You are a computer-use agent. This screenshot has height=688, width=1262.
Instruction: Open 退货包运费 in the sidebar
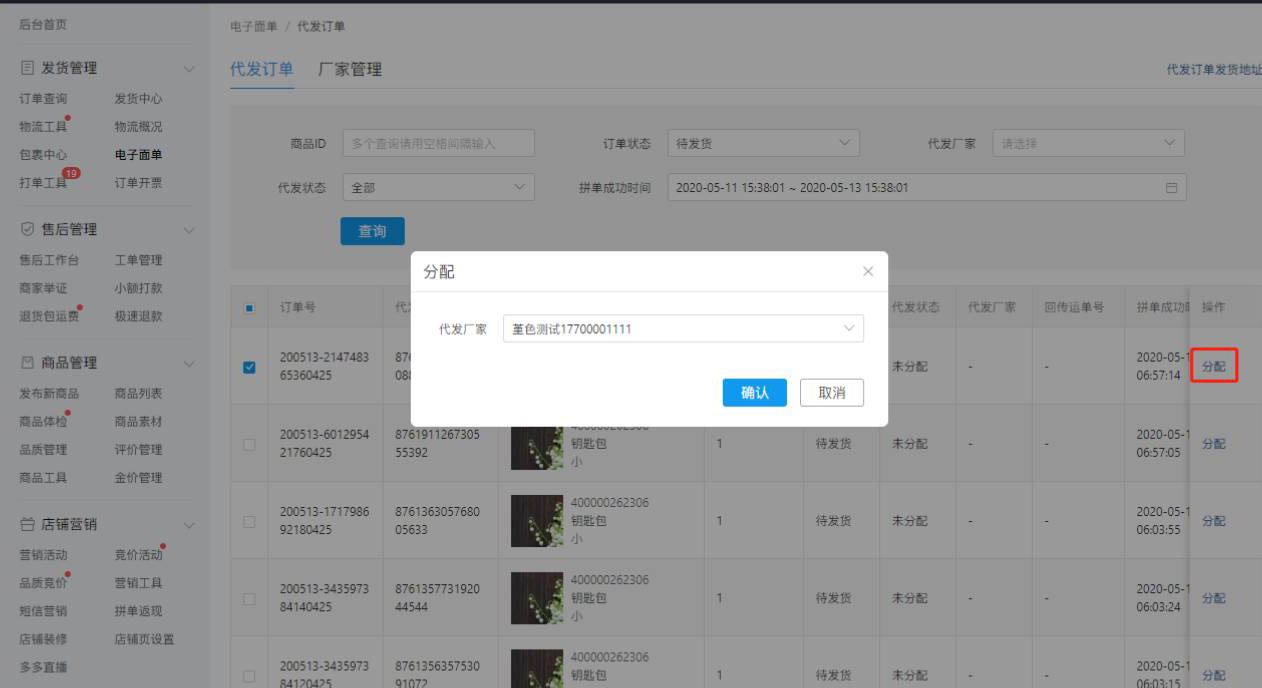click(x=49, y=316)
